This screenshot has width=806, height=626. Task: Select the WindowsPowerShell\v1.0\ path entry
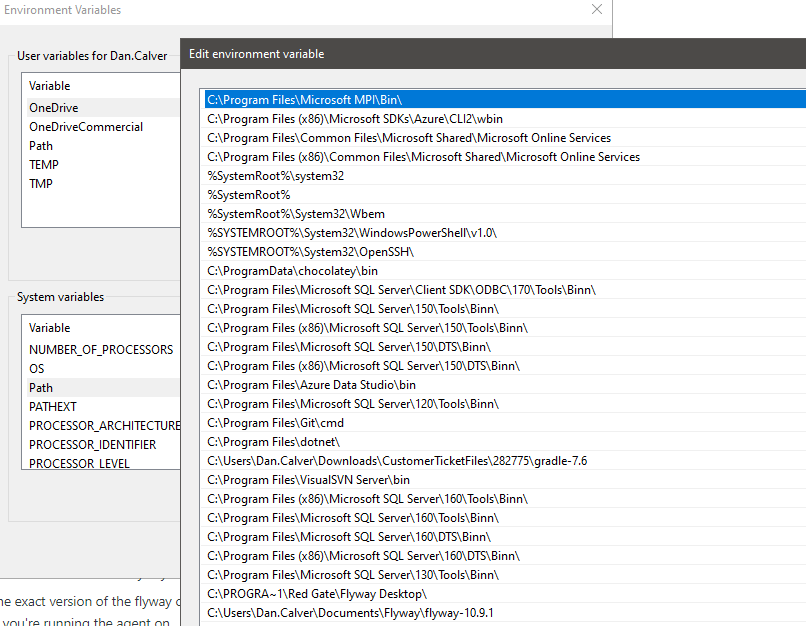tap(505, 233)
